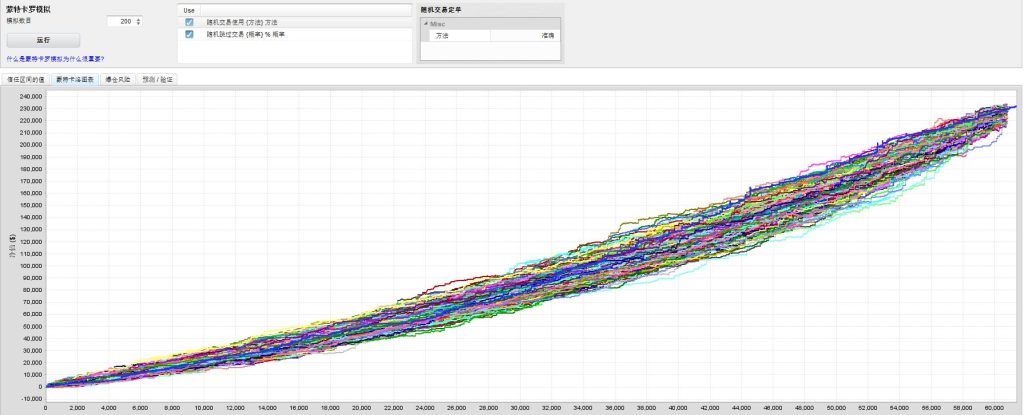Select the 蒙特卡洛图表 tab
This screenshot has height=415, width=1024.
tap(76, 78)
